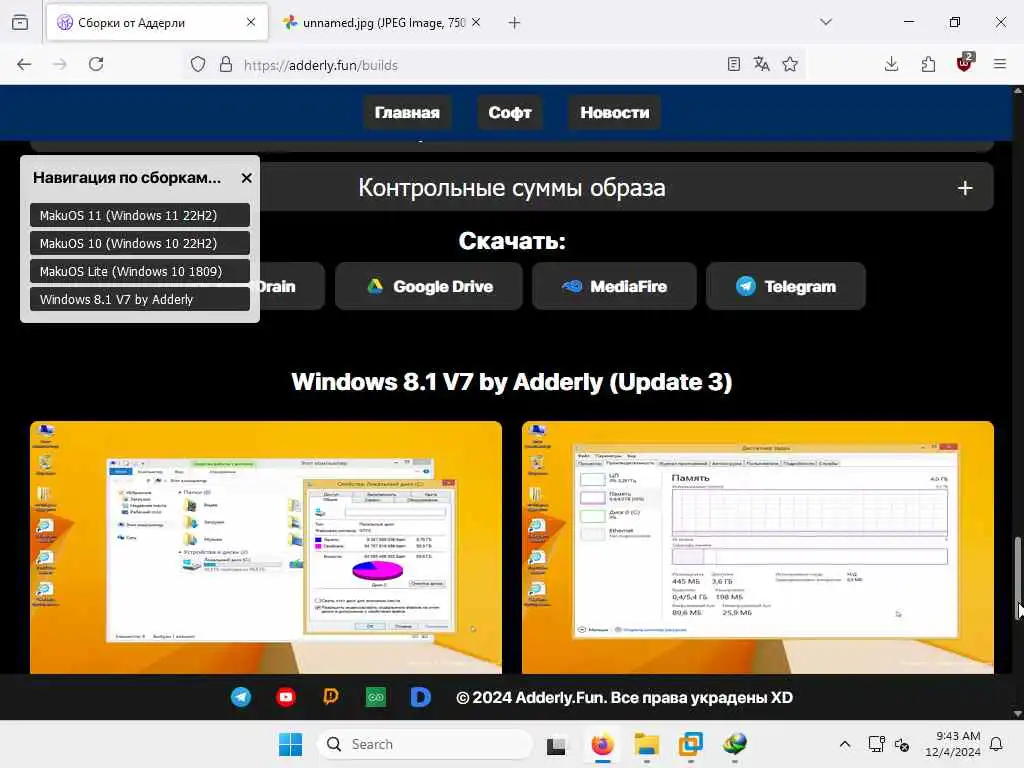Screen dimensions: 1024x768
Task: Click the page vertical scrollbar thumb
Action: click(x=1017, y=578)
